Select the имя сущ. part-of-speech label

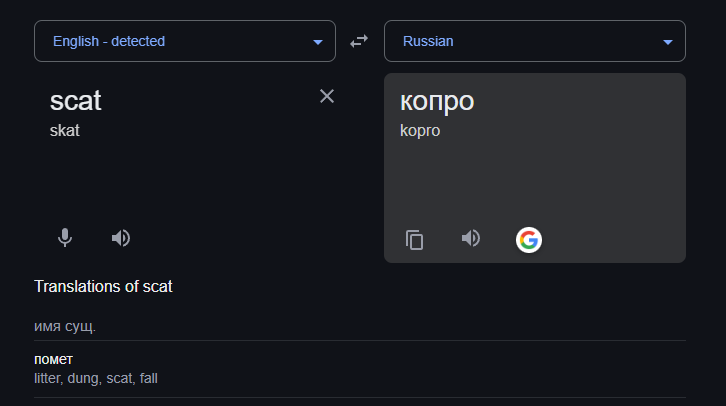click(65, 326)
